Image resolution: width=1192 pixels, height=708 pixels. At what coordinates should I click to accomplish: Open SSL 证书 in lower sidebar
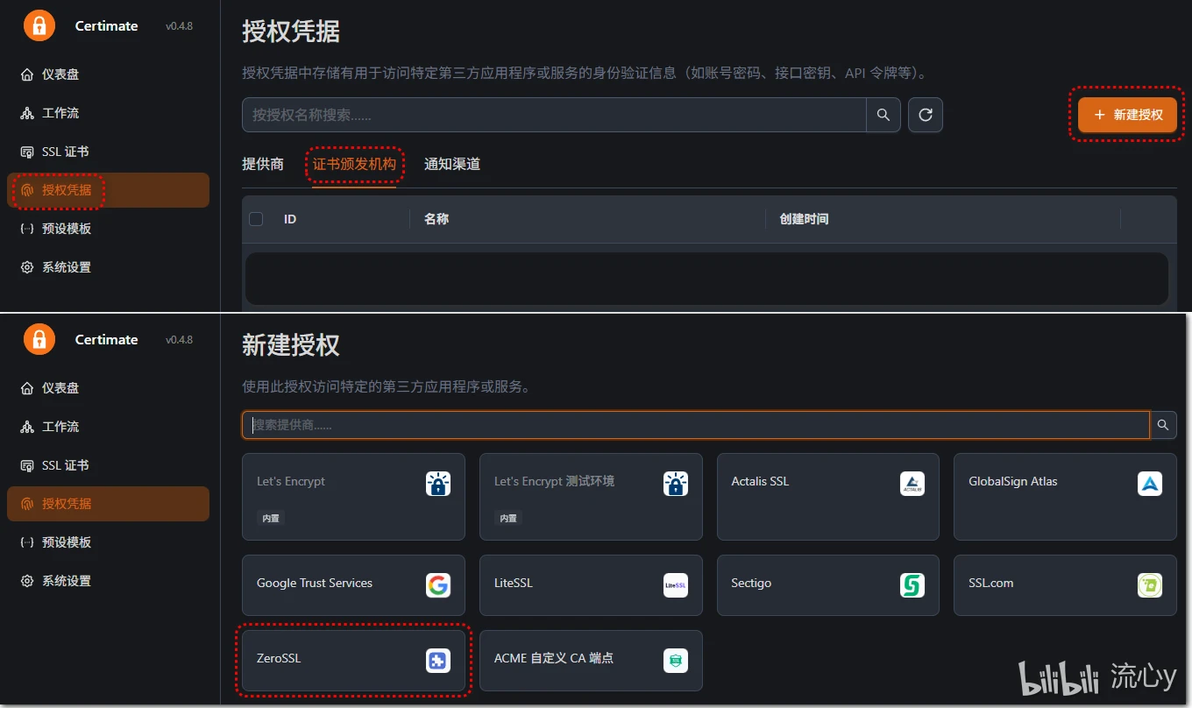[x=108, y=465]
